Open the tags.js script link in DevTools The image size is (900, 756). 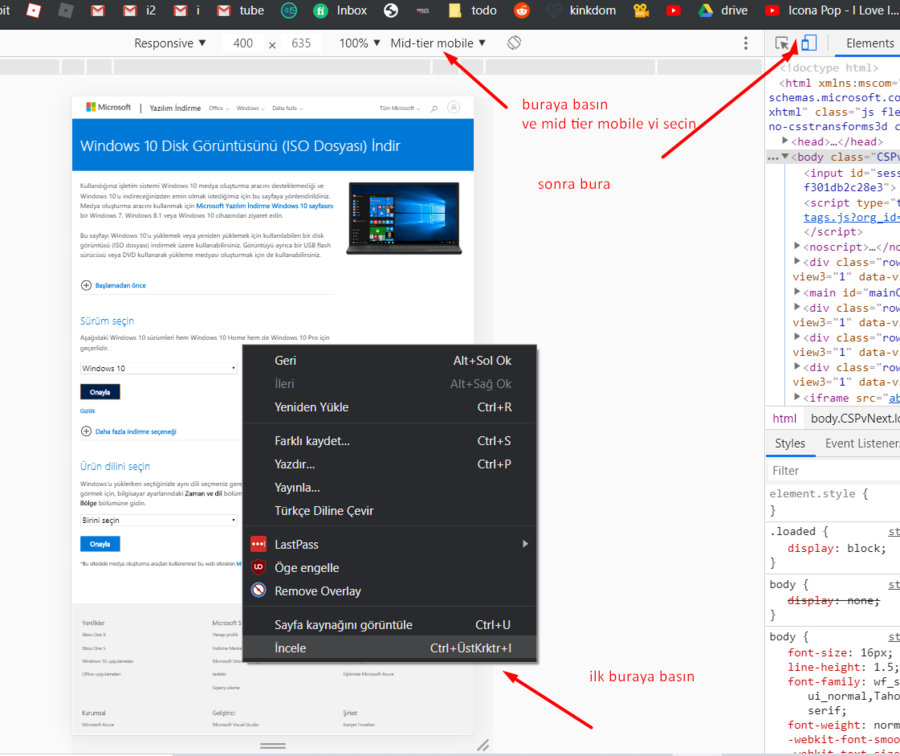(x=851, y=217)
